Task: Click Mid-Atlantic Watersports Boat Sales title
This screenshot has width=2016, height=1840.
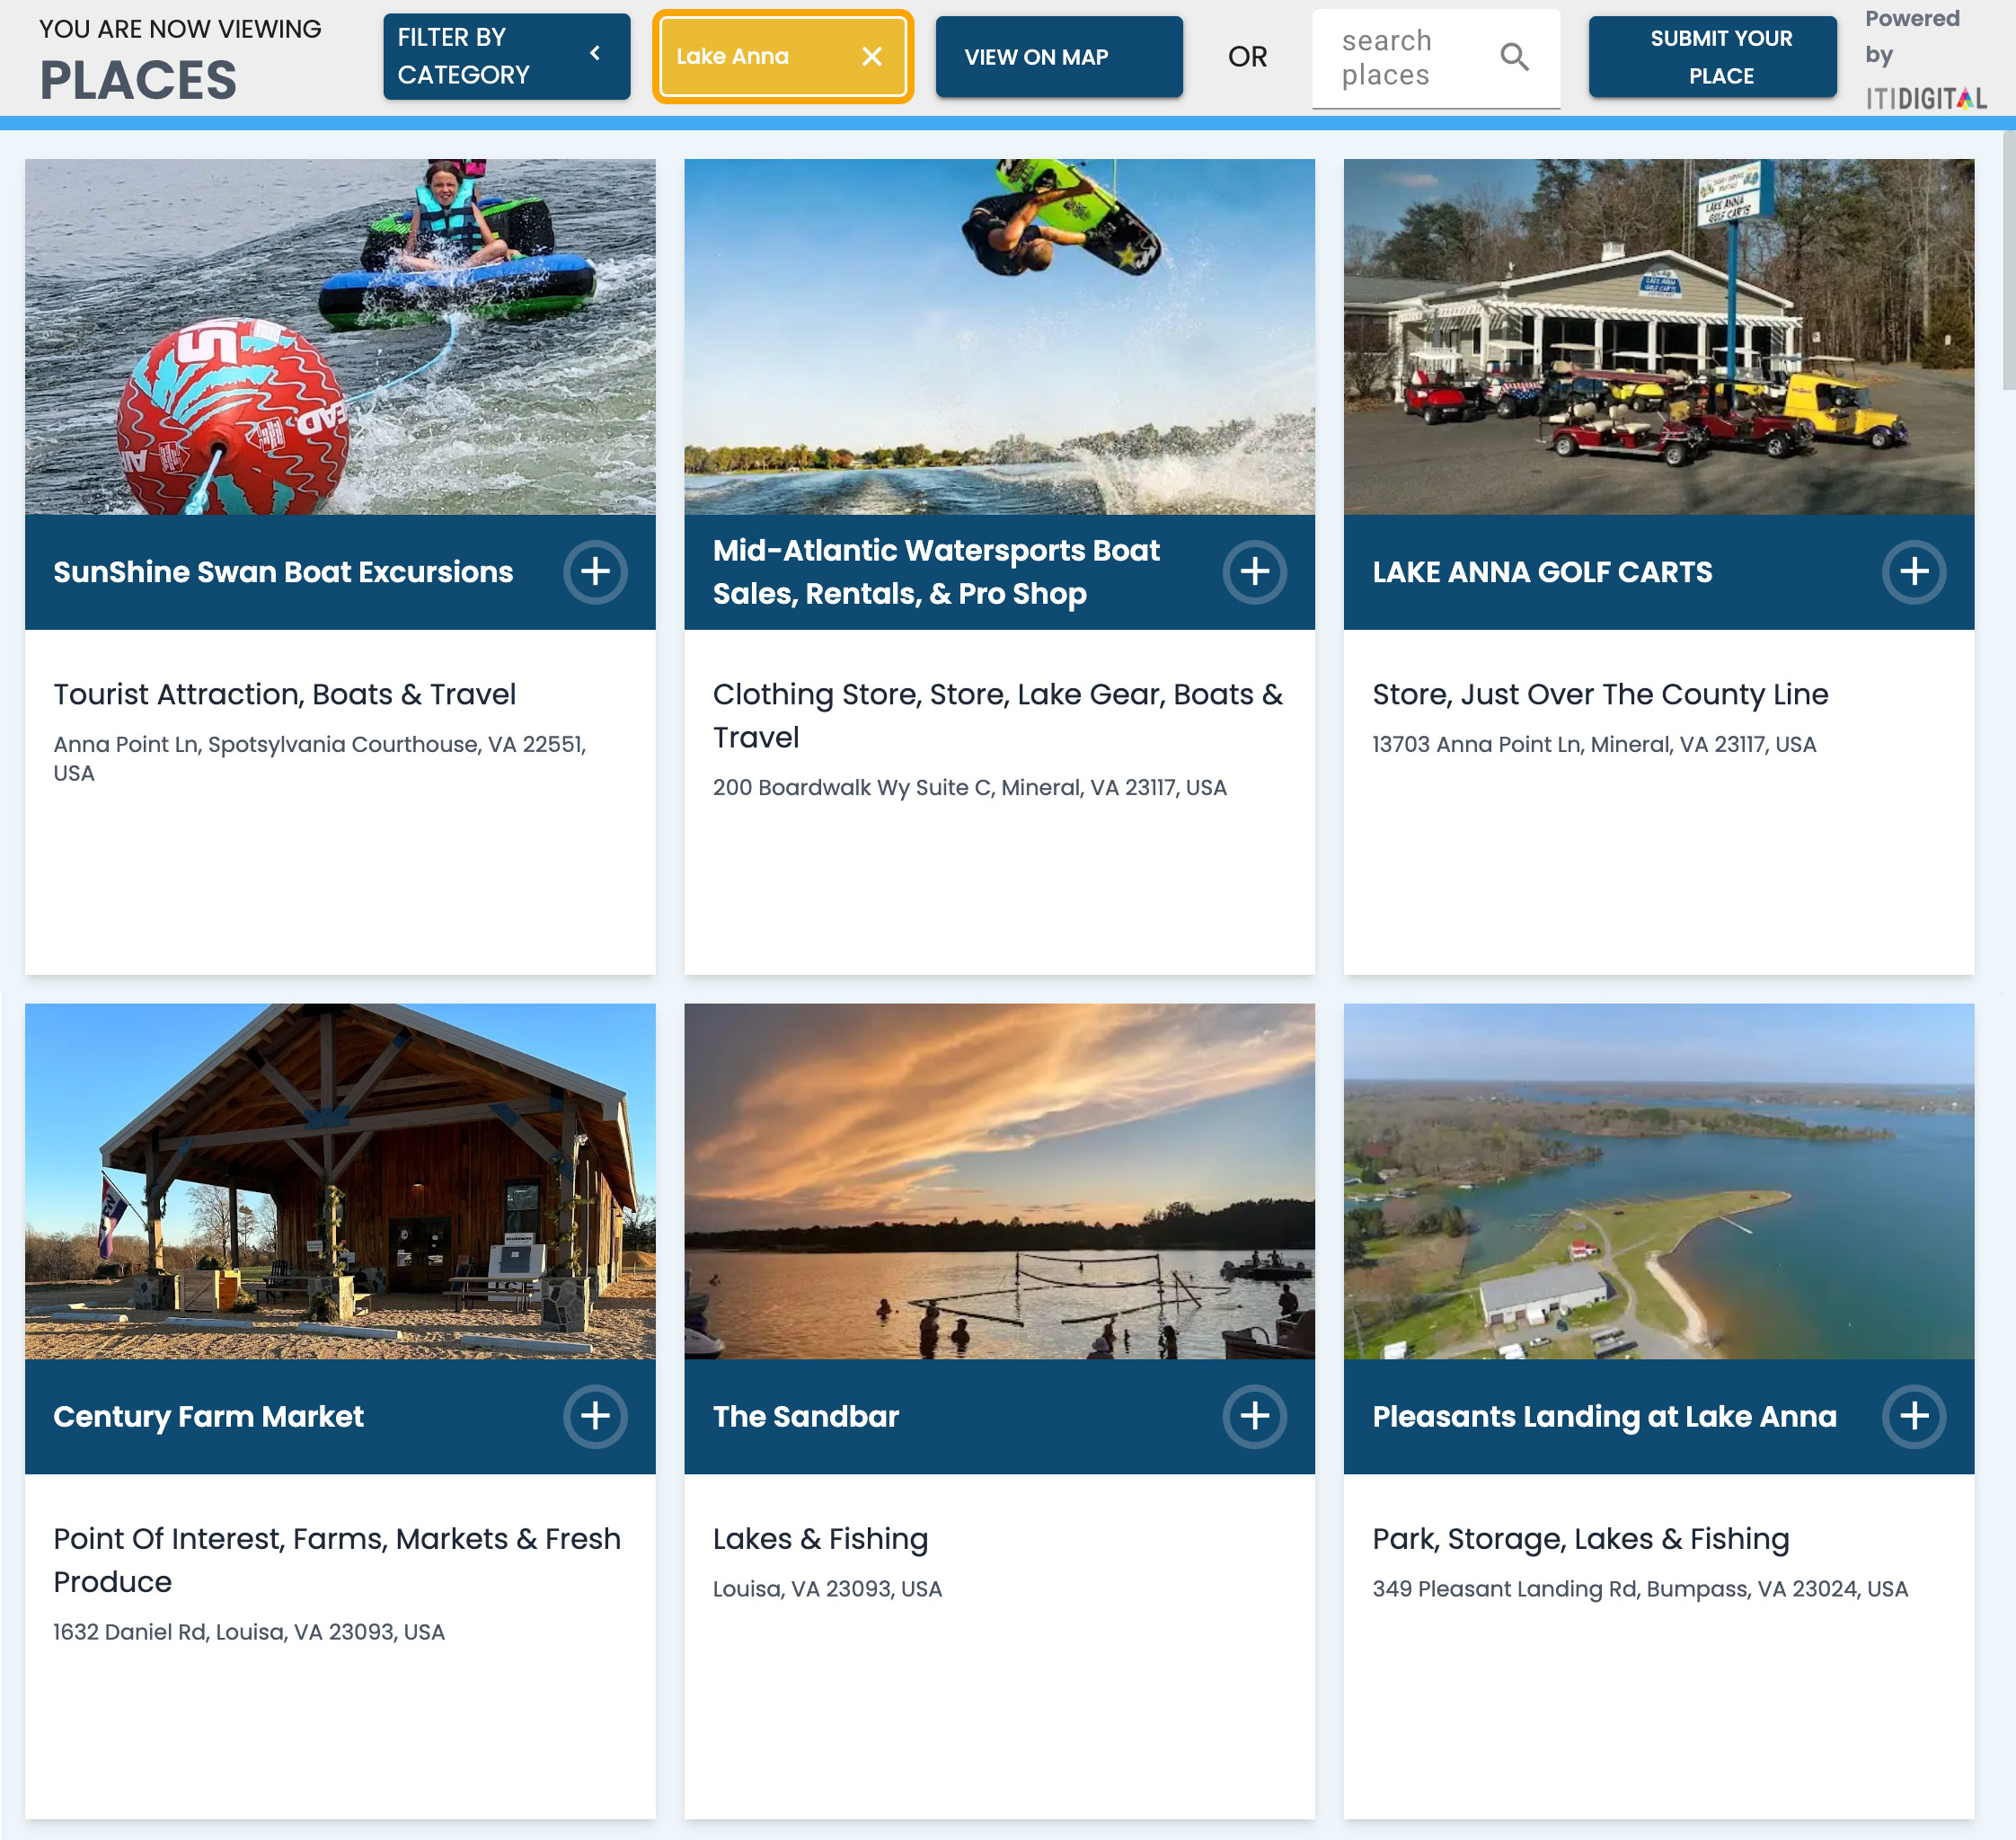Action: tap(936, 572)
